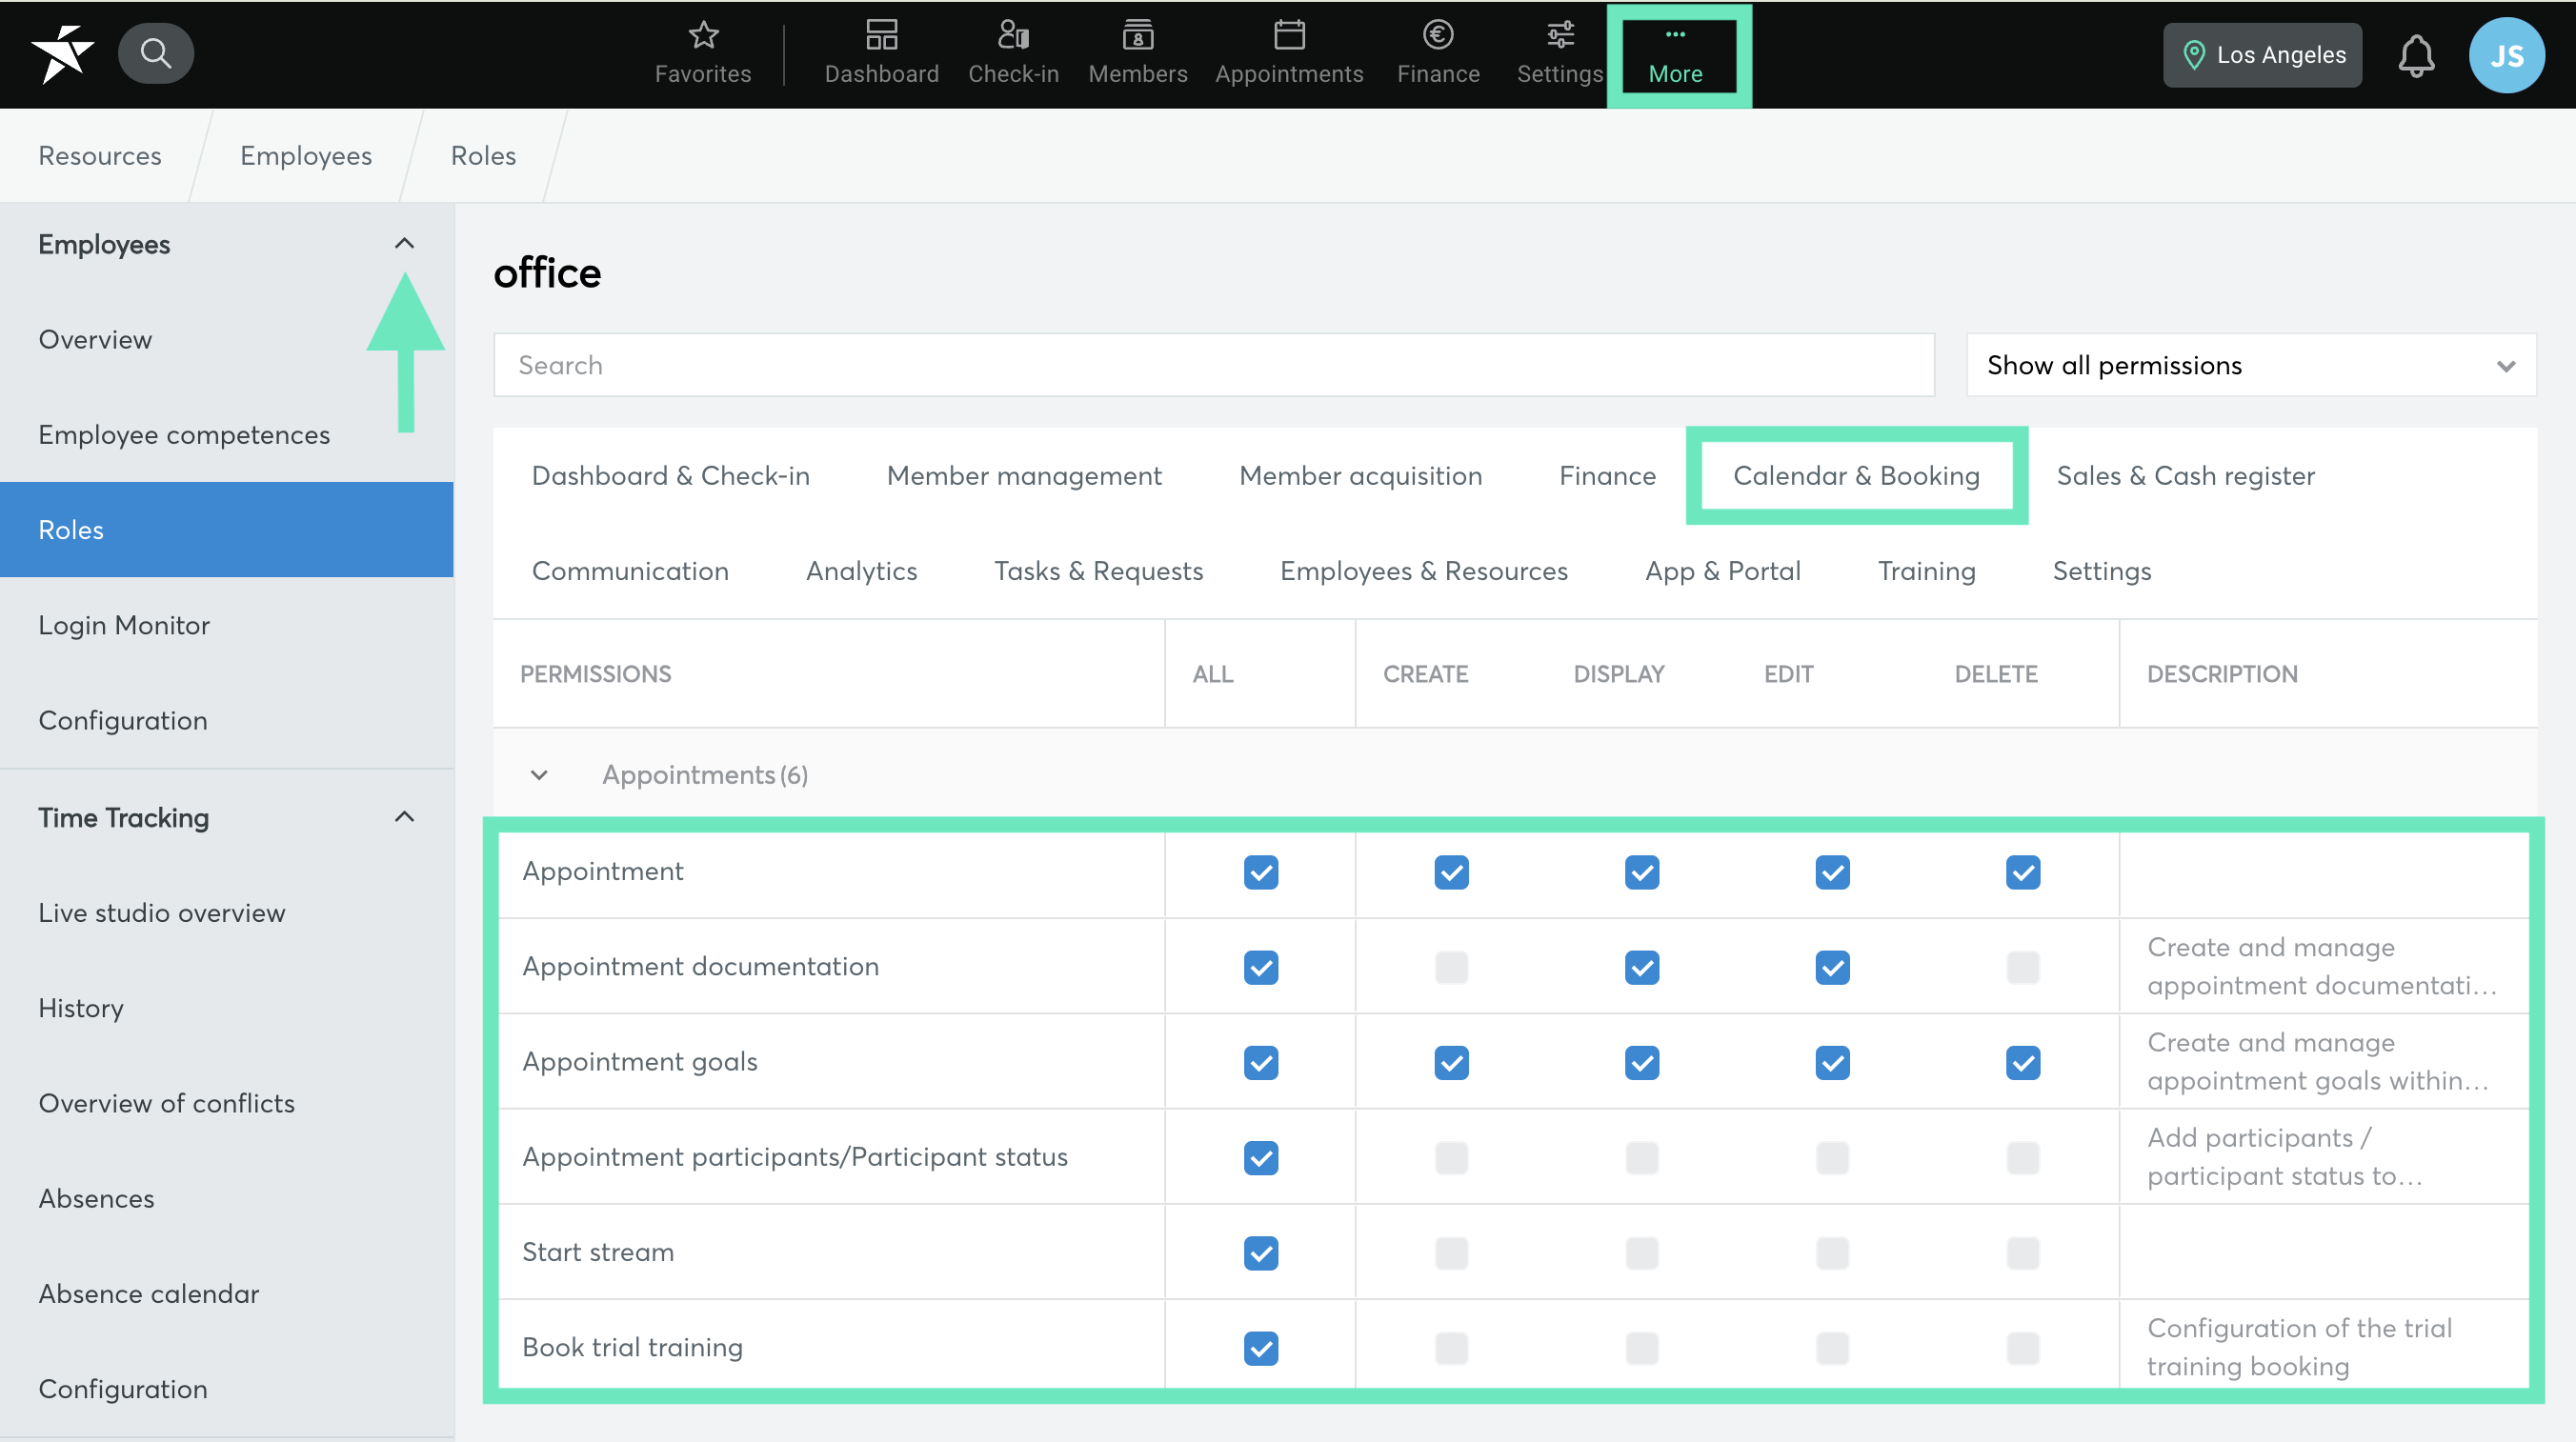Open Absence calendar in sidebar
Viewport: 2576px width, 1442px height.
[226, 1293]
